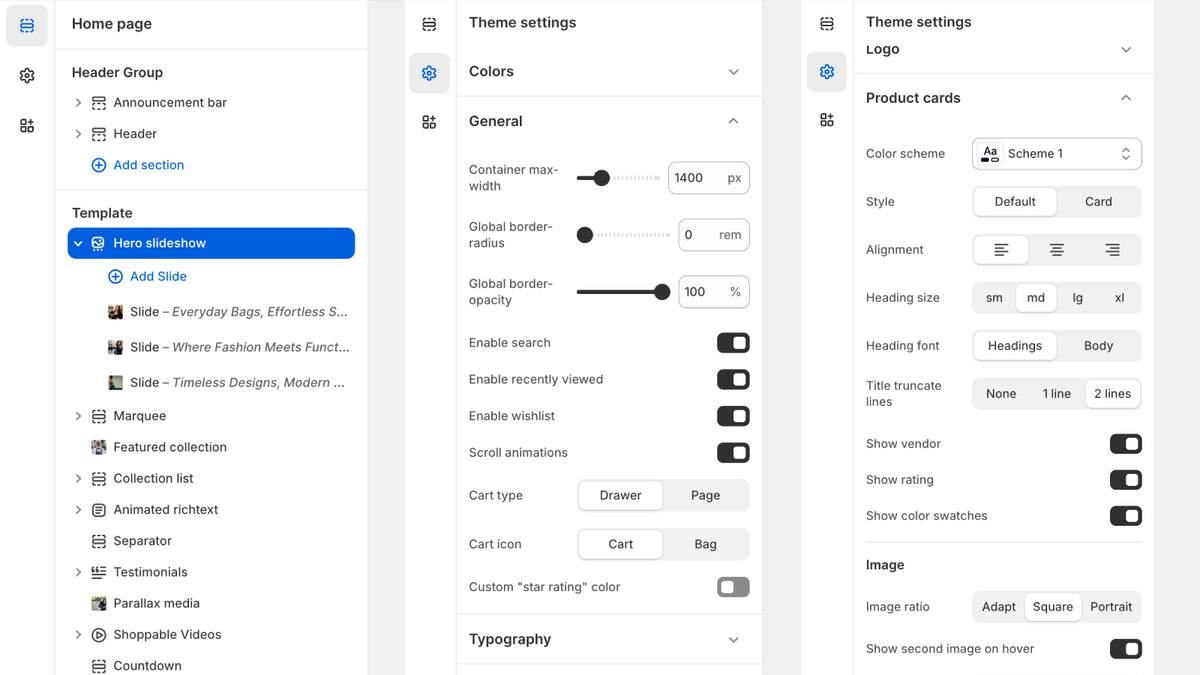Expand the Colors section
The height and width of the screenshot is (675, 1200).
pyautogui.click(x=733, y=72)
